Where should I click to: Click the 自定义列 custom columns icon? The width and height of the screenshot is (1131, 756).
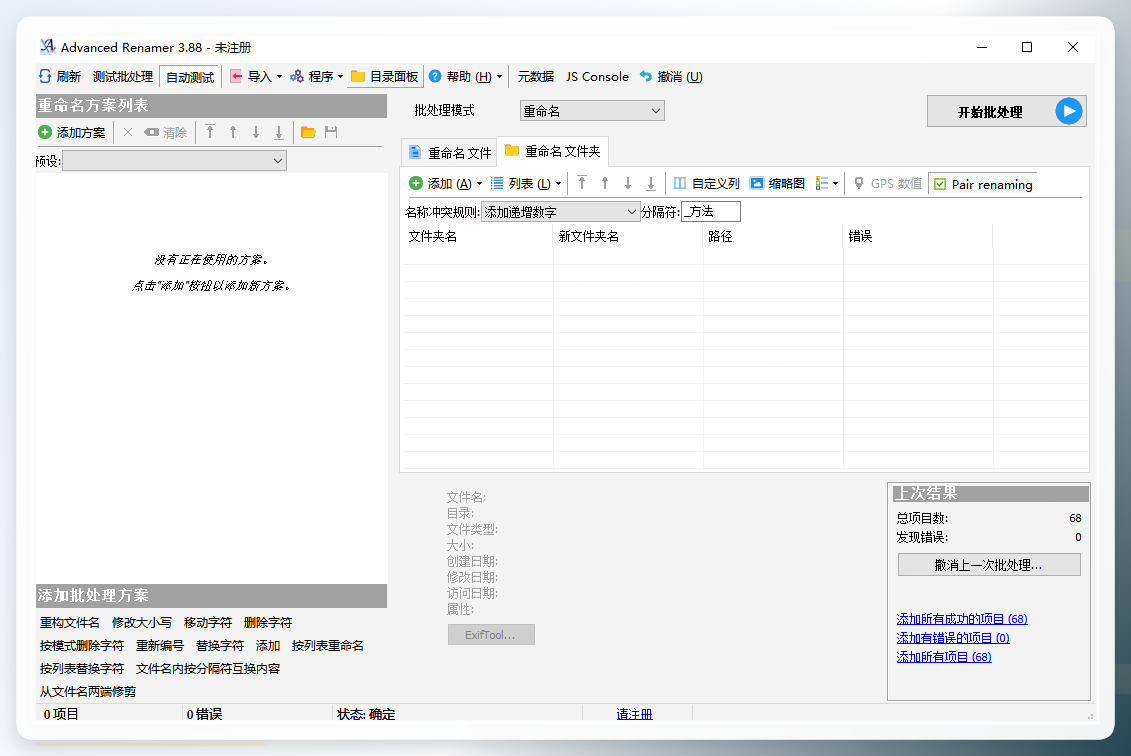click(x=679, y=183)
